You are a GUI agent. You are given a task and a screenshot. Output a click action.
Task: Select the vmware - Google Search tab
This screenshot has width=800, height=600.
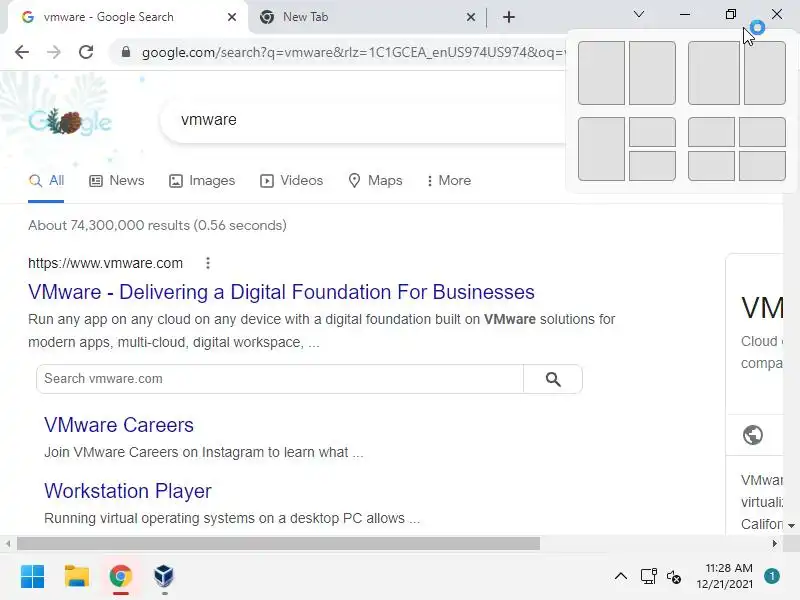click(127, 17)
